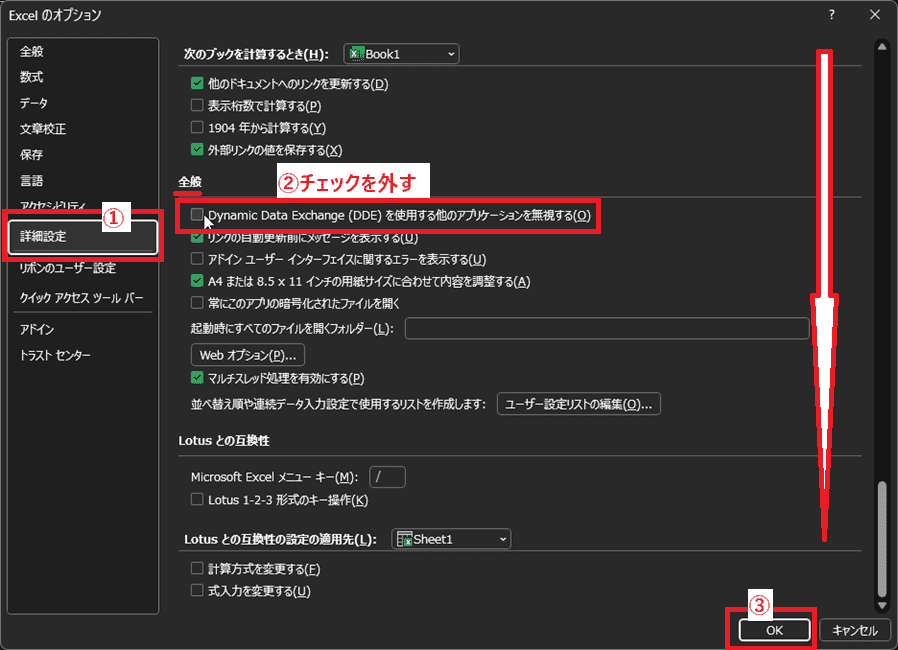Uncheck the Dynamic Data Exchange (DDE) checkbox

(x=197, y=215)
